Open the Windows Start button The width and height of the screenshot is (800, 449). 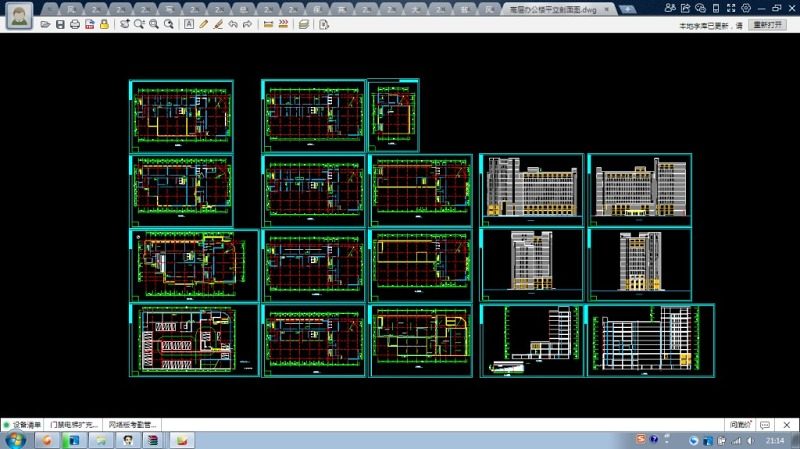coord(16,440)
